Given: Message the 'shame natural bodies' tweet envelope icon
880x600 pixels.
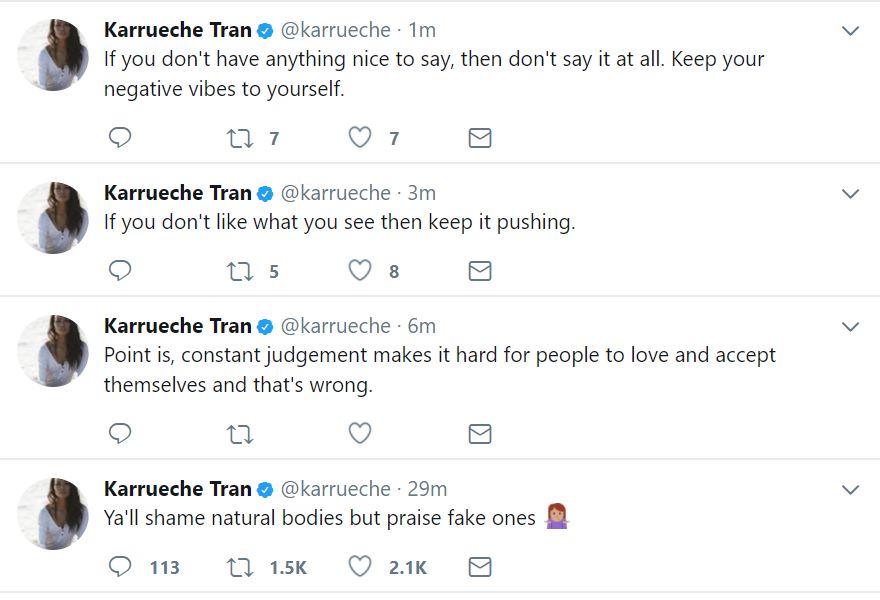Looking at the screenshot, I should click(x=480, y=567).
